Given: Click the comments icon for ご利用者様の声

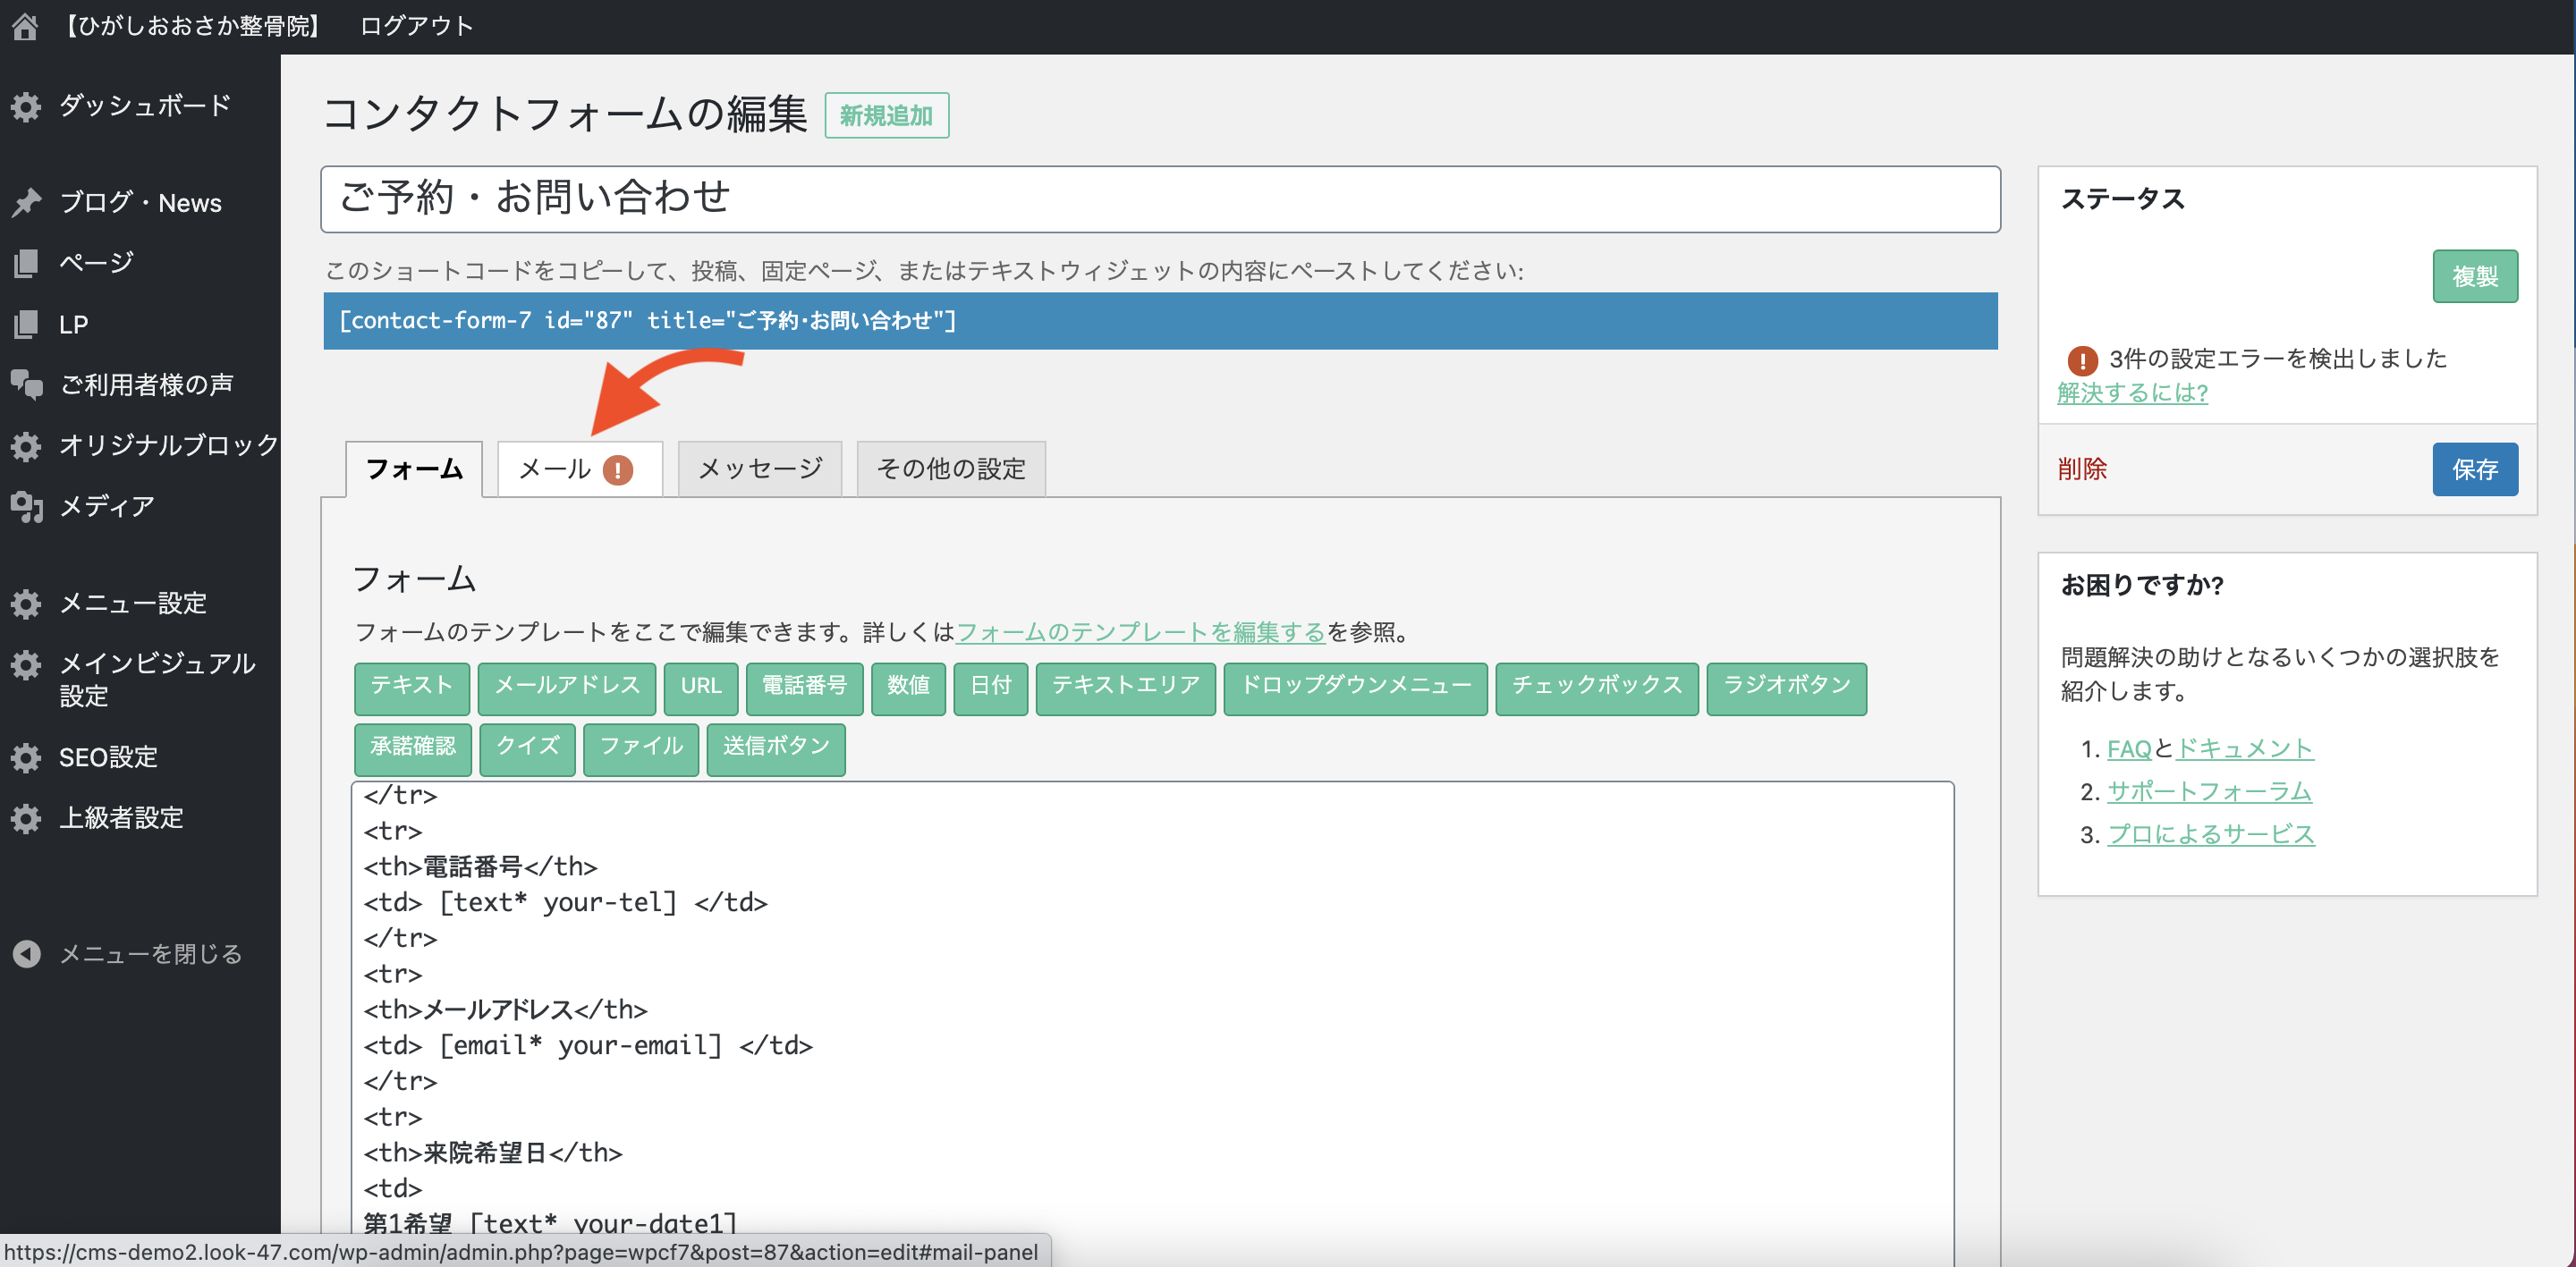Looking at the screenshot, I should 26,384.
